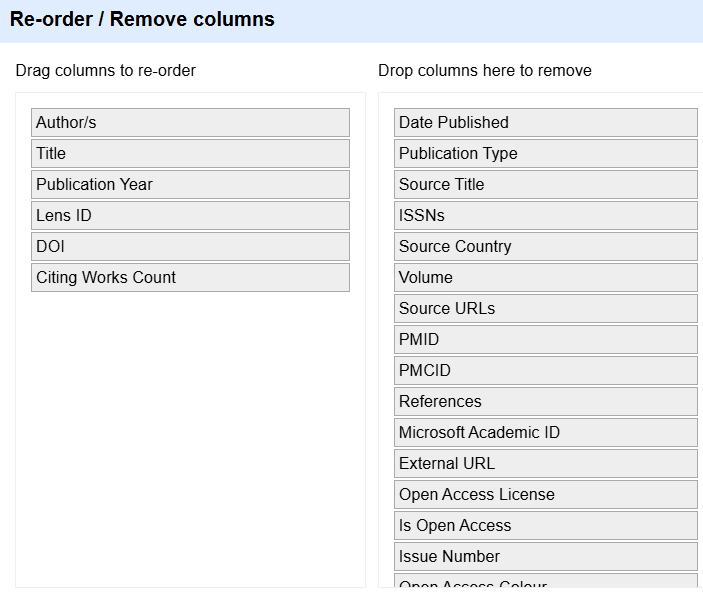This screenshot has width=703, height=592.
Task: Select the DOI column item
Action: 190,247
